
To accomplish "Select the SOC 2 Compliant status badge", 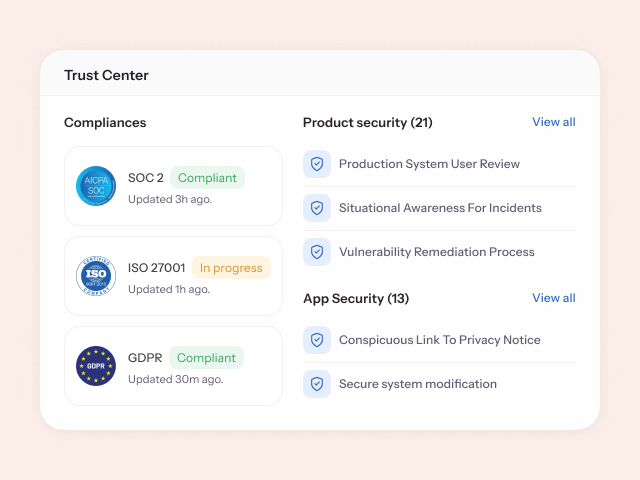I will 207,178.
